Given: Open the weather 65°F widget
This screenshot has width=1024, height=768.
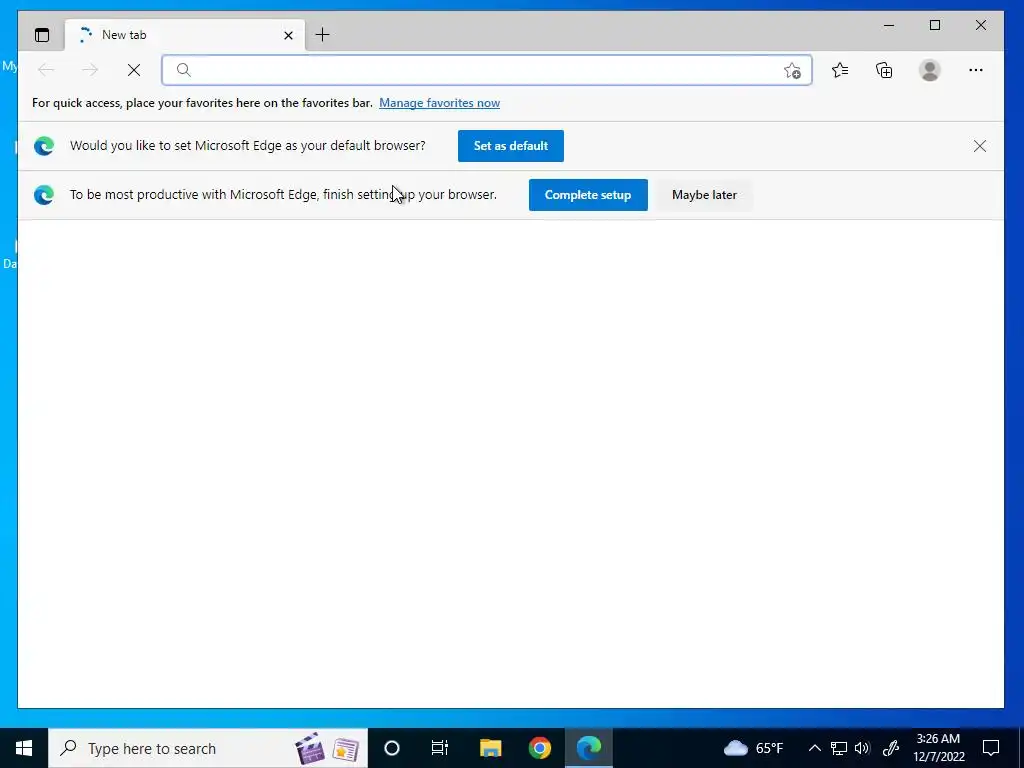Looking at the screenshot, I should (753, 748).
